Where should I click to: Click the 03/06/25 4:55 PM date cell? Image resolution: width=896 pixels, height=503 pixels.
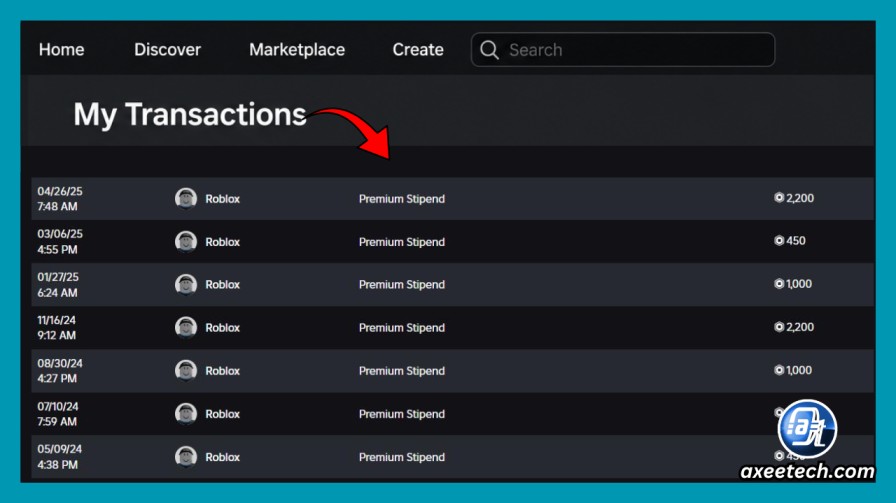(60, 242)
